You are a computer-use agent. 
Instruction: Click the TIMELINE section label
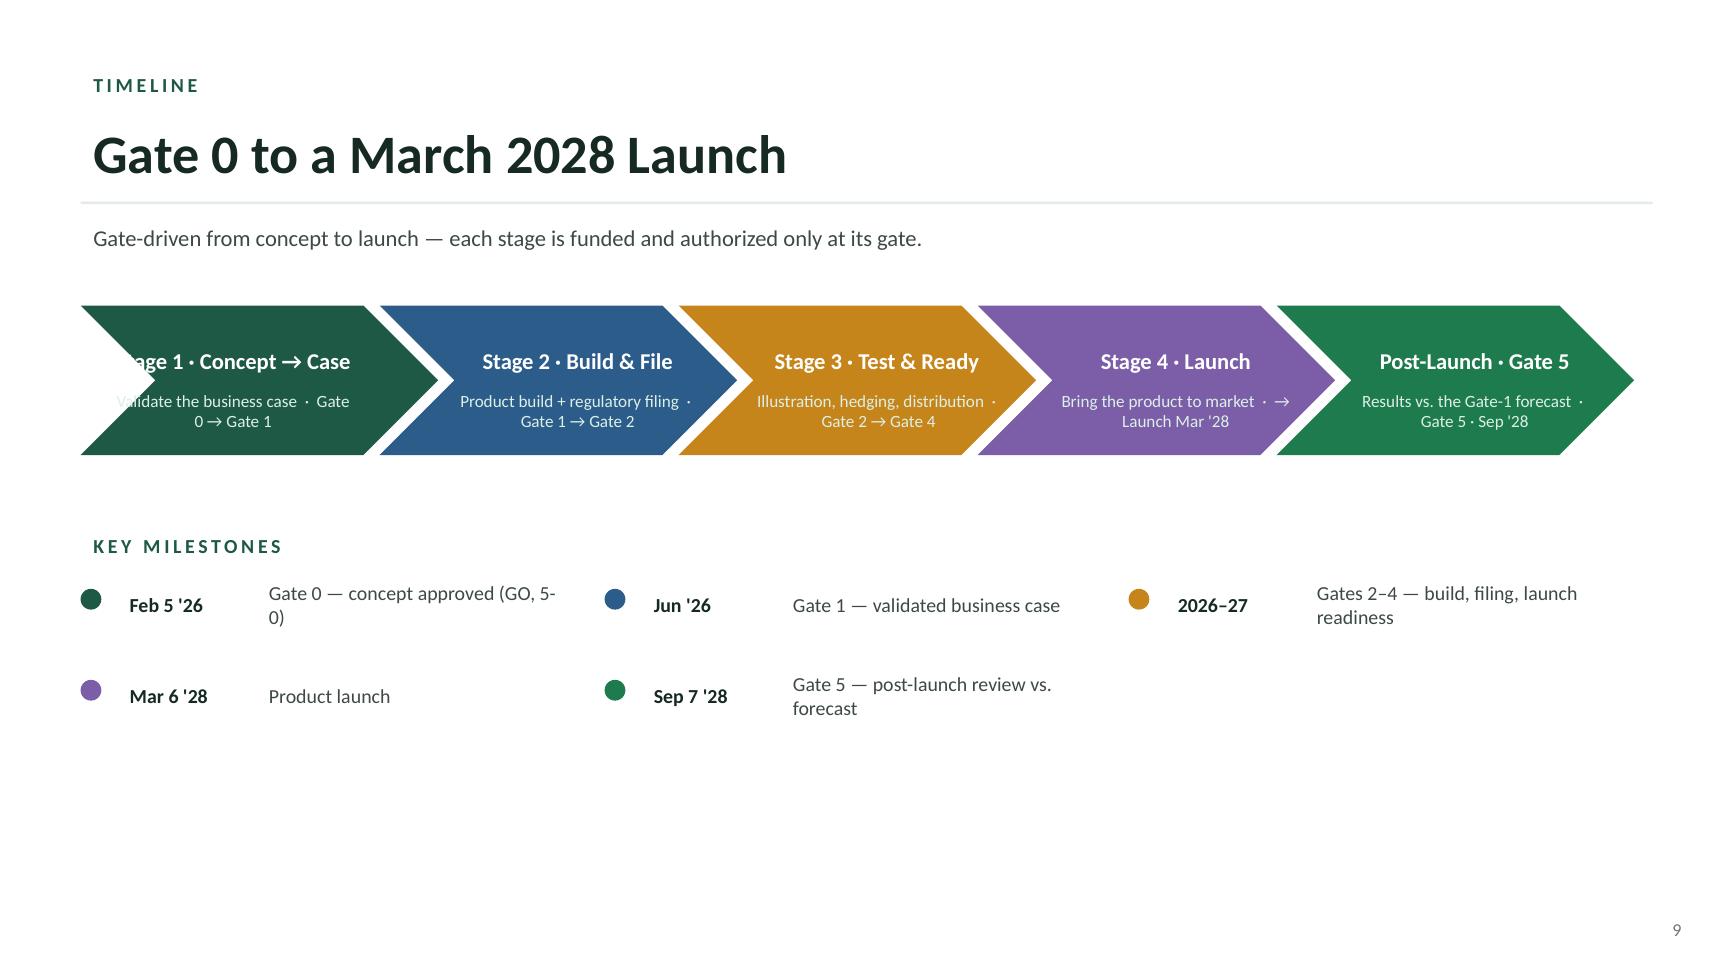click(x=146, y=86)
